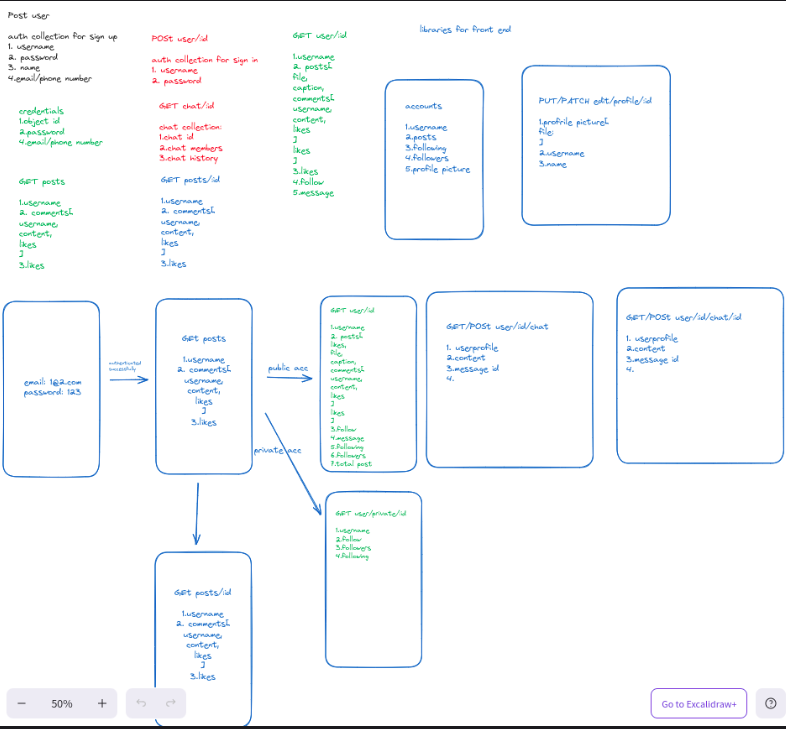786x729 pixels.
Task: Click the 'accounts' heading inside the box
Action: (x=423, y=106)
